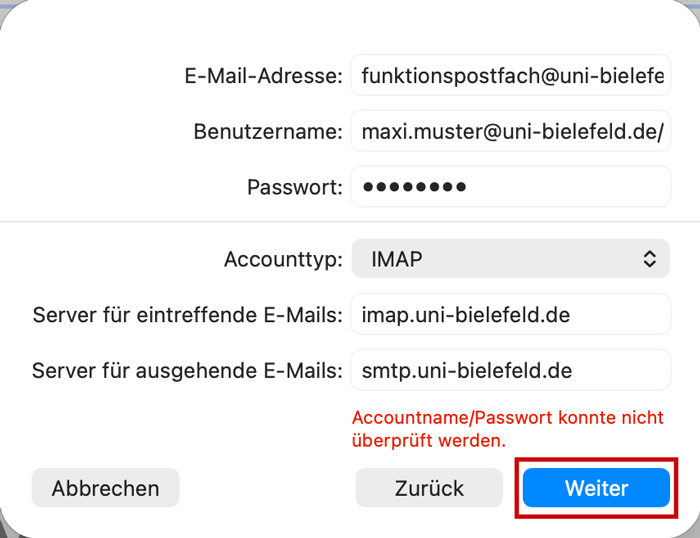Click the "Accounttyp:" label
The width and height of the screenshot is (700, 538).
[x=283, y=259]
